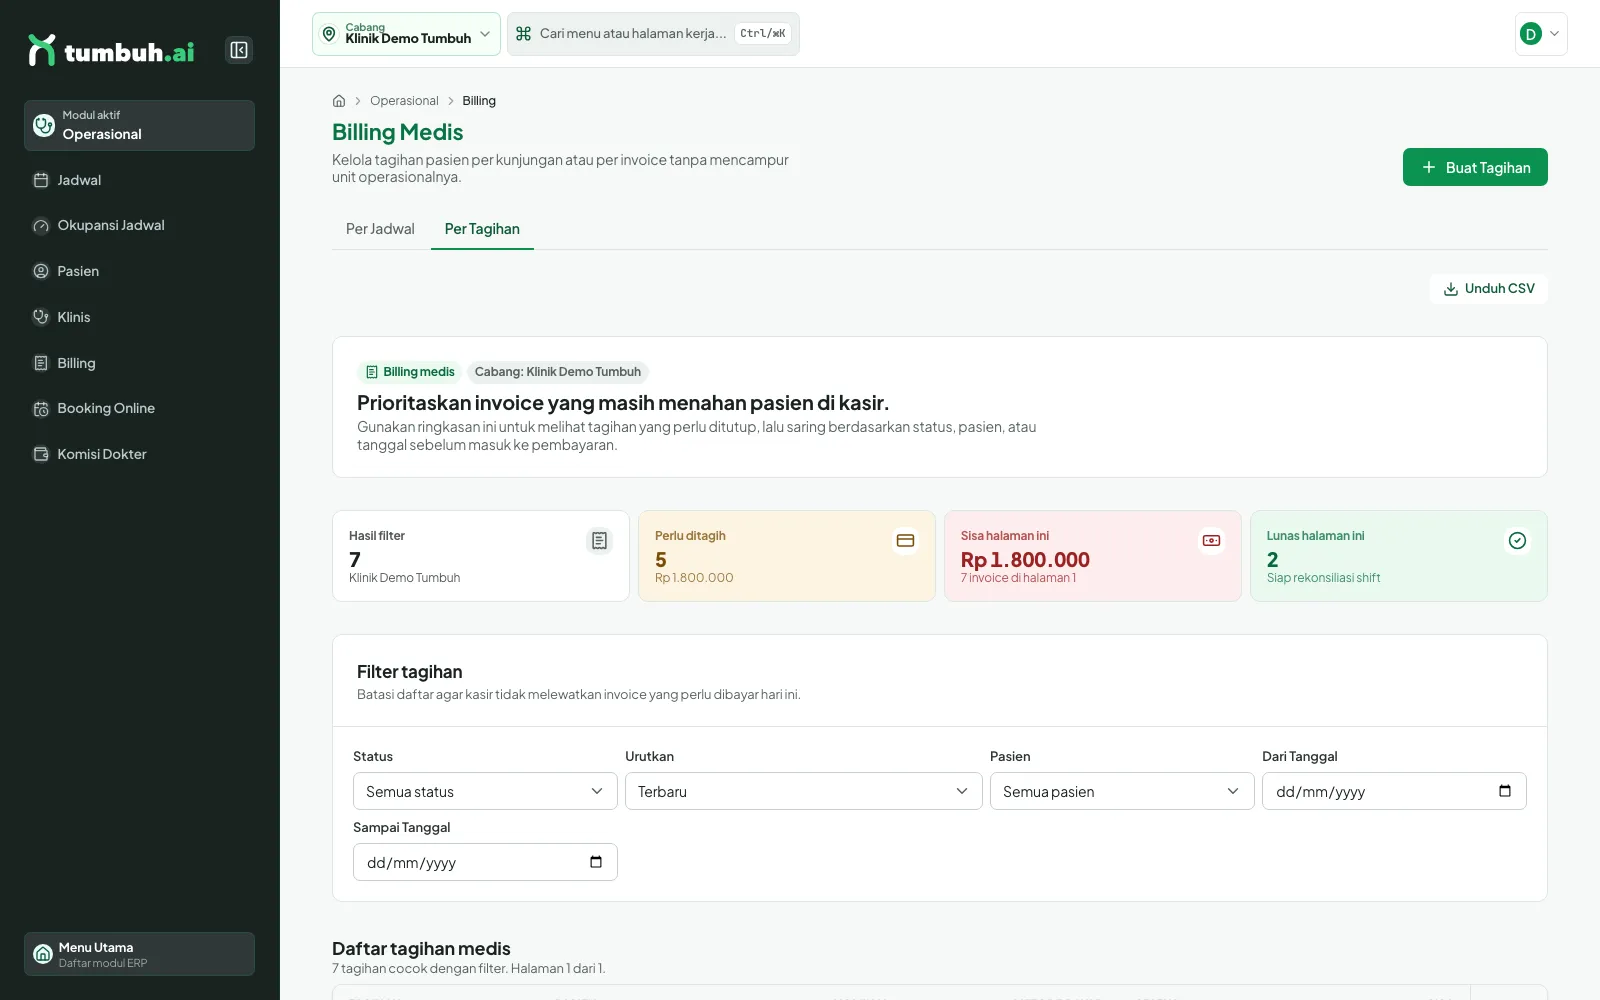
Task: Click the Daftar tagihan medis heading
Action: (421, 949)
